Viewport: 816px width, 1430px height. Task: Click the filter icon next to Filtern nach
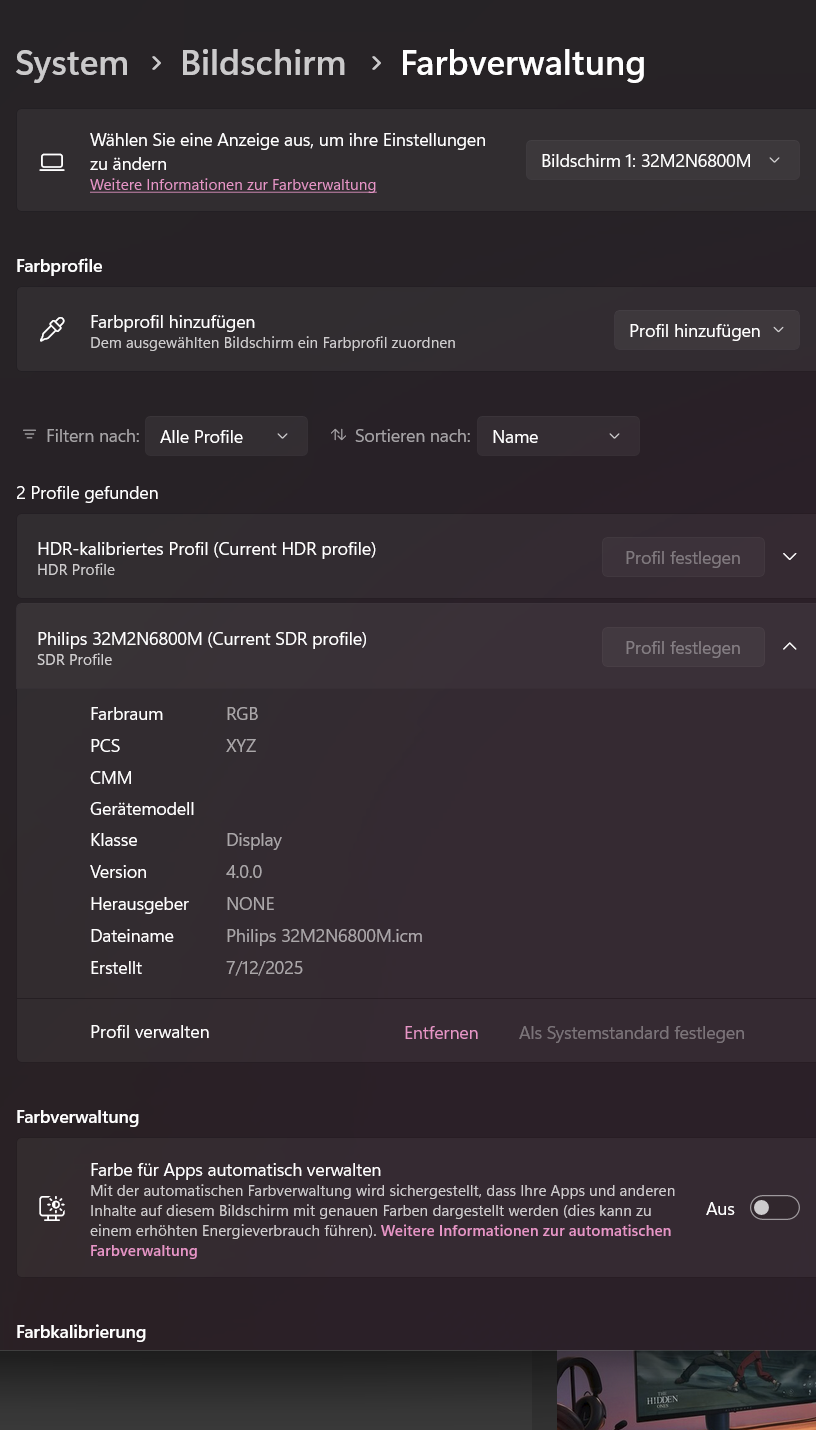[29, 436]
